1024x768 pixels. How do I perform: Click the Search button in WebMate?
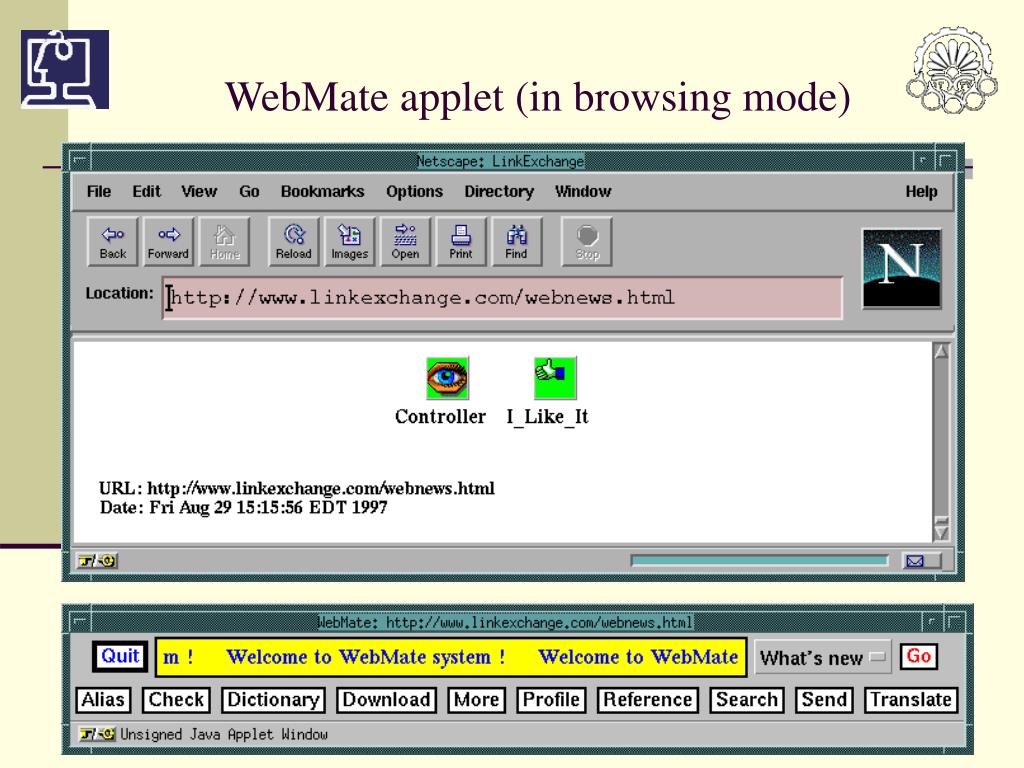[747, 699]
